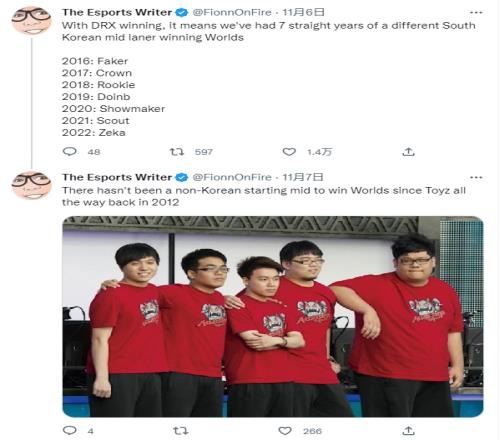Viewport: 500px width, 440px height.
Task: Enlarge the team photo in red shirts
Action: coord(273,317)
